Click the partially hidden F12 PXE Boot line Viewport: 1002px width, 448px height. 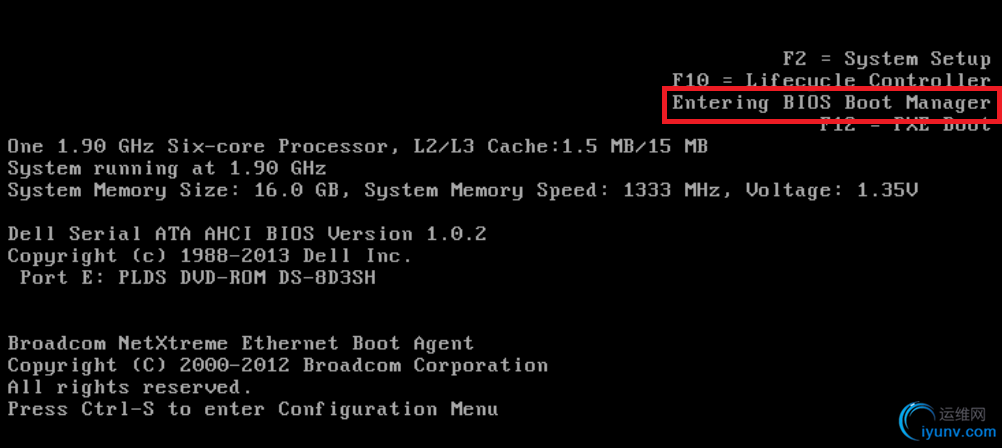[905, 125]
